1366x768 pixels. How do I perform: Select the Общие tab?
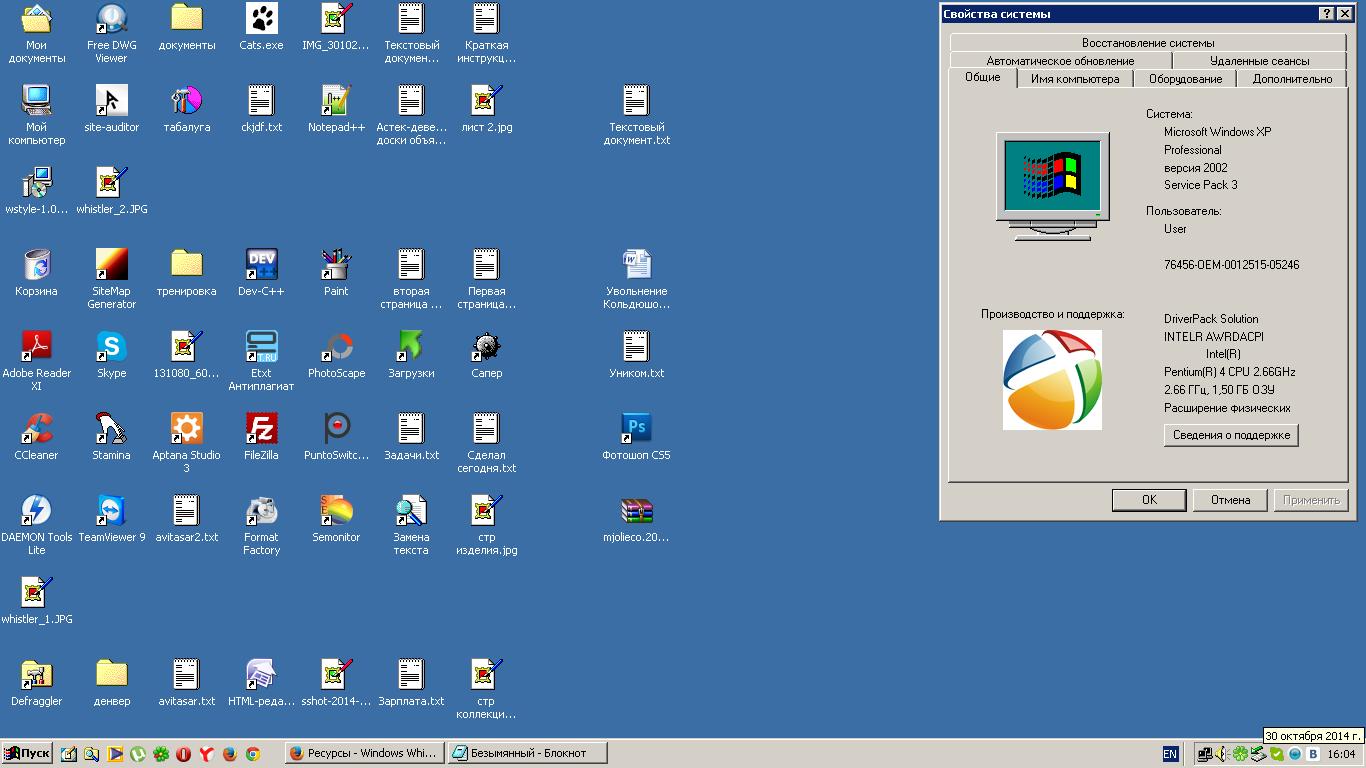(982, 77)
